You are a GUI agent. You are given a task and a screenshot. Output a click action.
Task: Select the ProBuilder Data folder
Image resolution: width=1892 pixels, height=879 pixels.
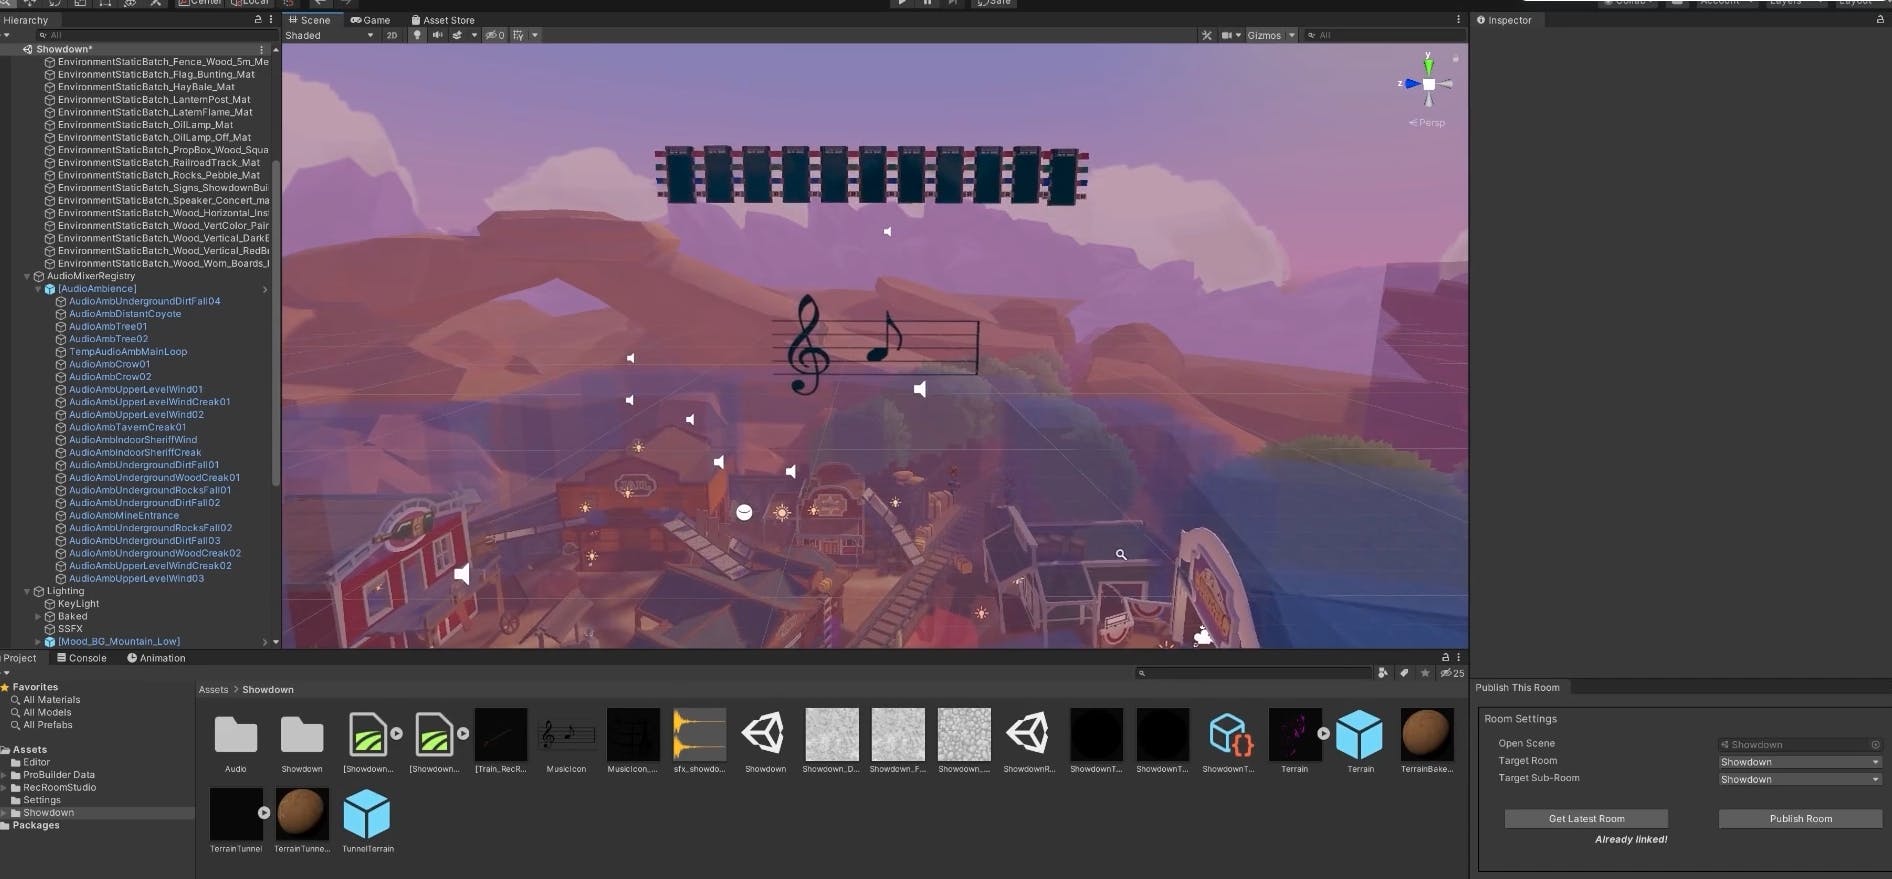click(59, 775)
